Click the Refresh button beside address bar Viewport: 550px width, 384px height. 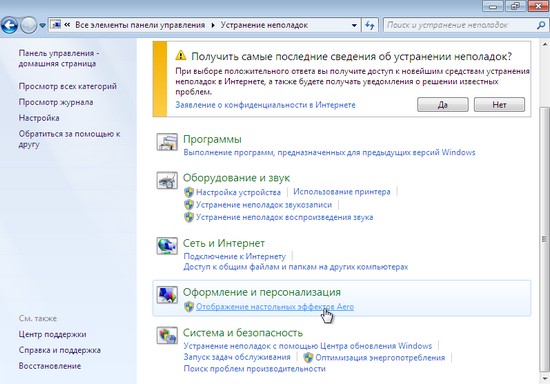[x=370, y=25]
